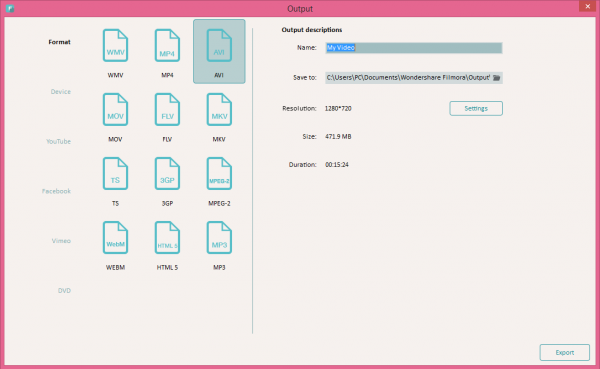600x369 pixels.
Task: Pick the MOV format icon
Action: click(115, 109)
